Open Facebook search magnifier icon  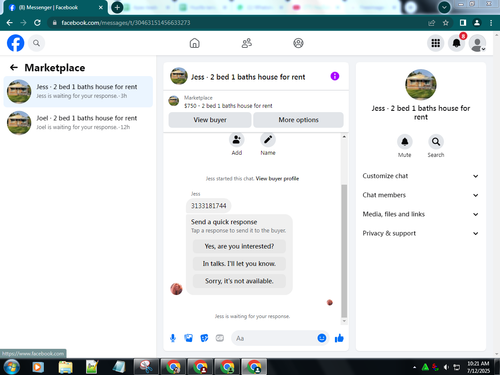[x=36, y=43]
